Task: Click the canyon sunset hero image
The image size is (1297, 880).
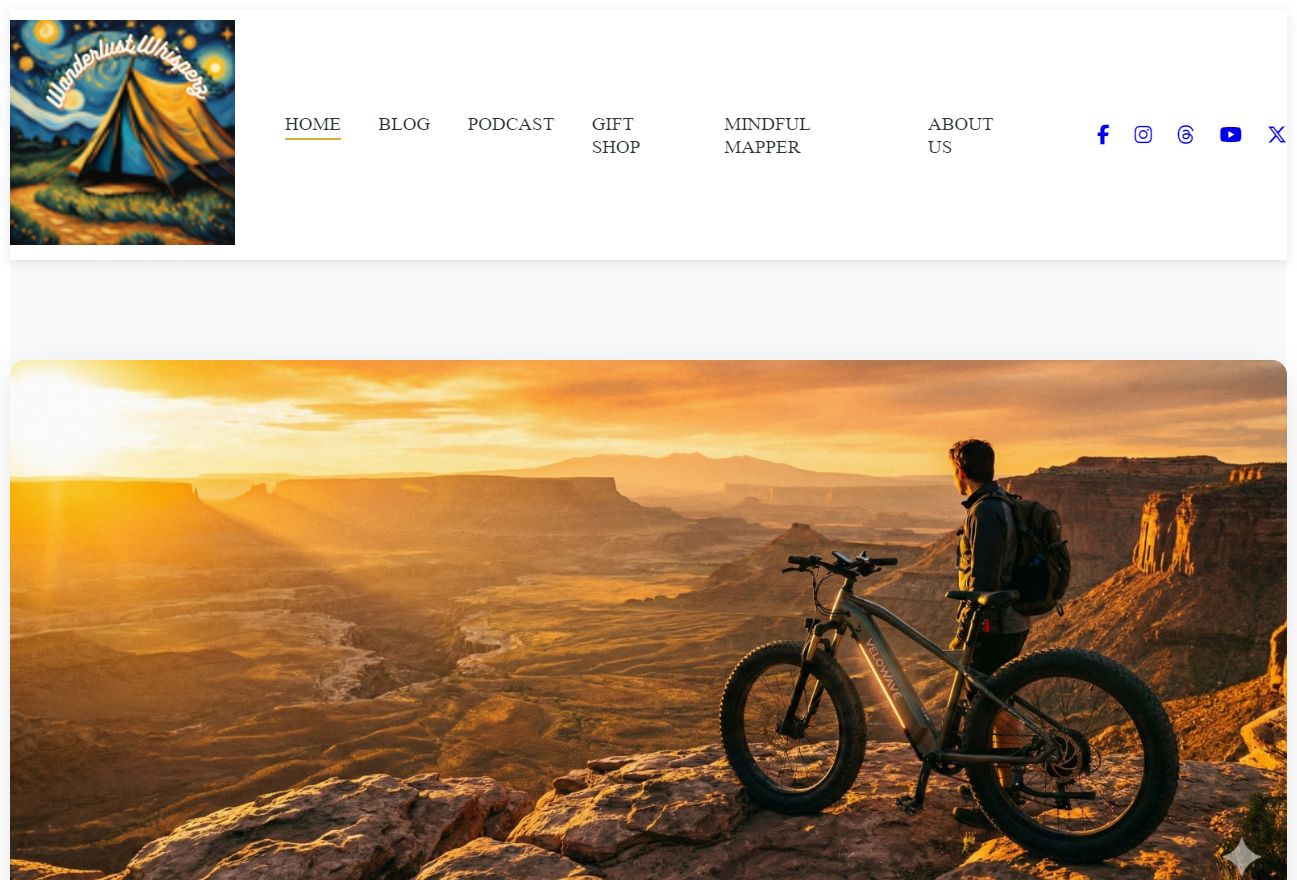Action: 648,620
